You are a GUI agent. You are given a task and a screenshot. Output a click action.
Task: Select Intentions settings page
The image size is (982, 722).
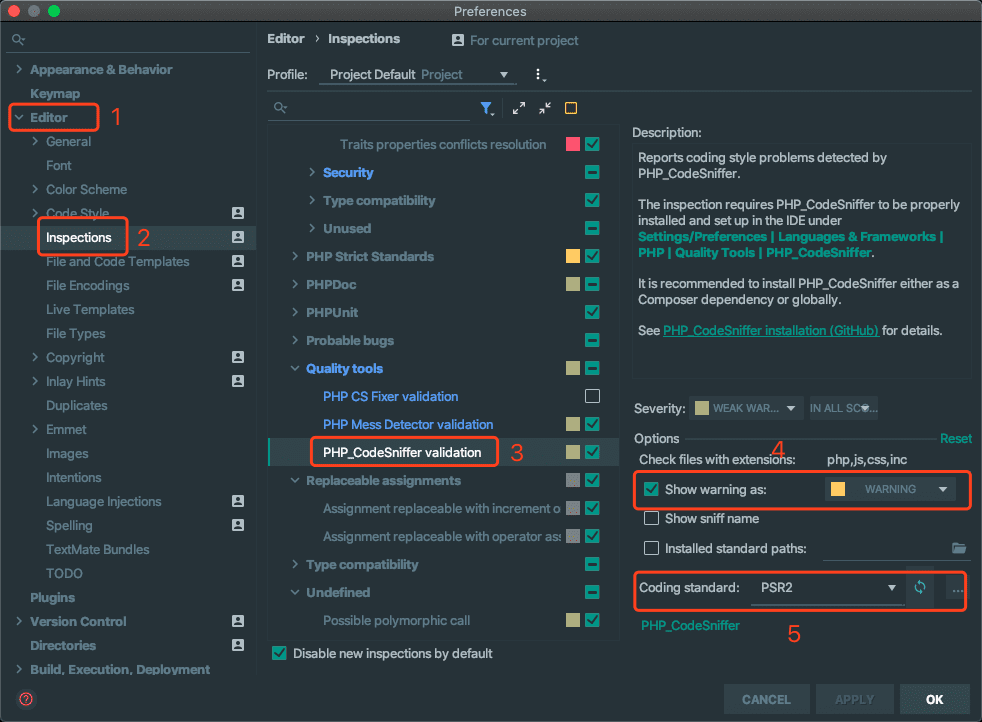(x=73, y=477)
